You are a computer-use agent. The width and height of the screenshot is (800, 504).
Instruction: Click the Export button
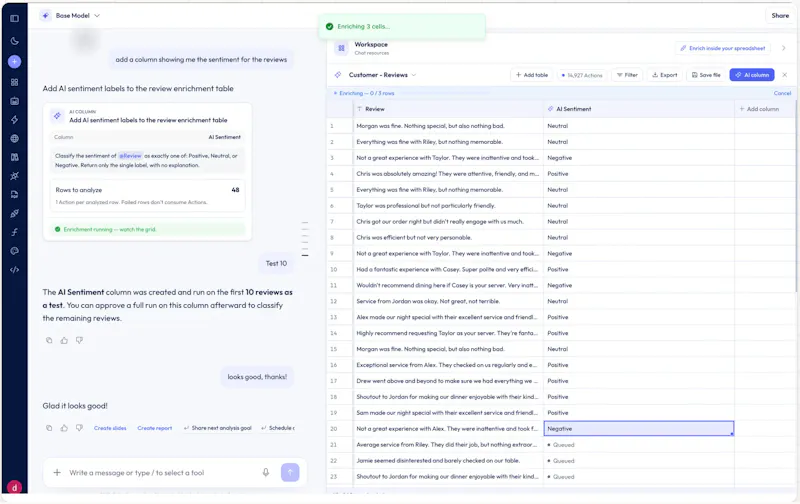pos(665,75)
